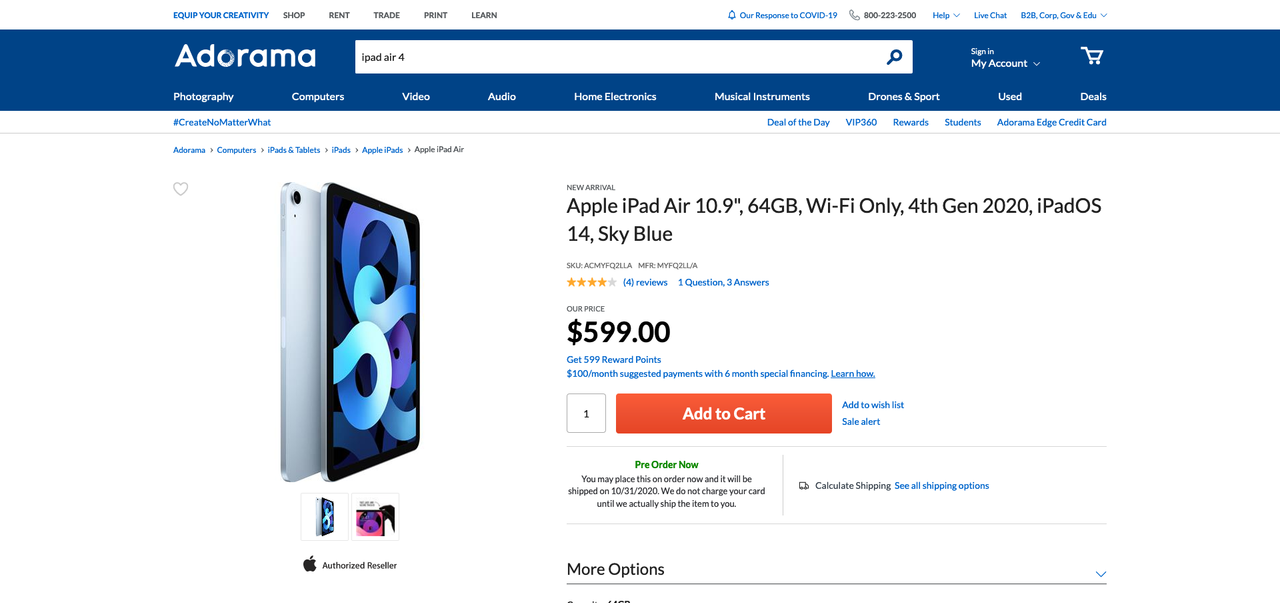Click the search magnifier icon
The width and height of the screenshot is (1280, 603).
tap(894, 57)
